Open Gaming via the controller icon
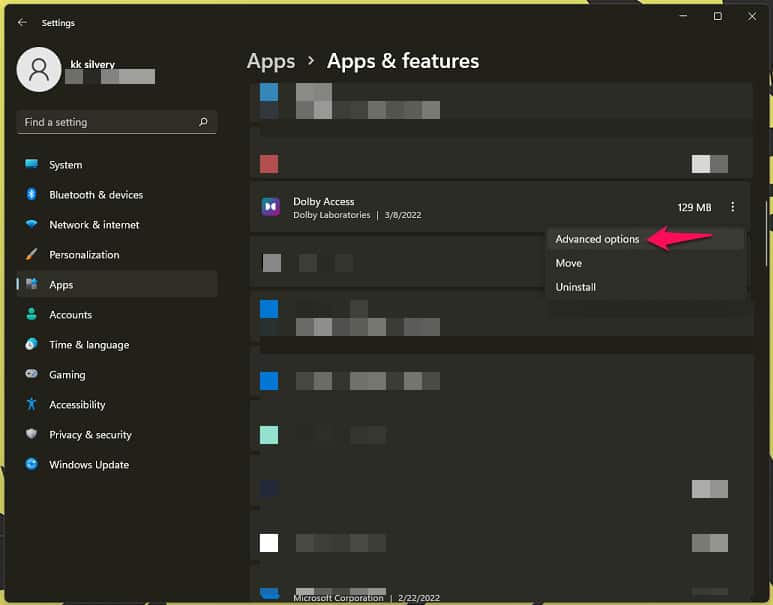Screen dimensions: 773x605 [x=31, y=374]
